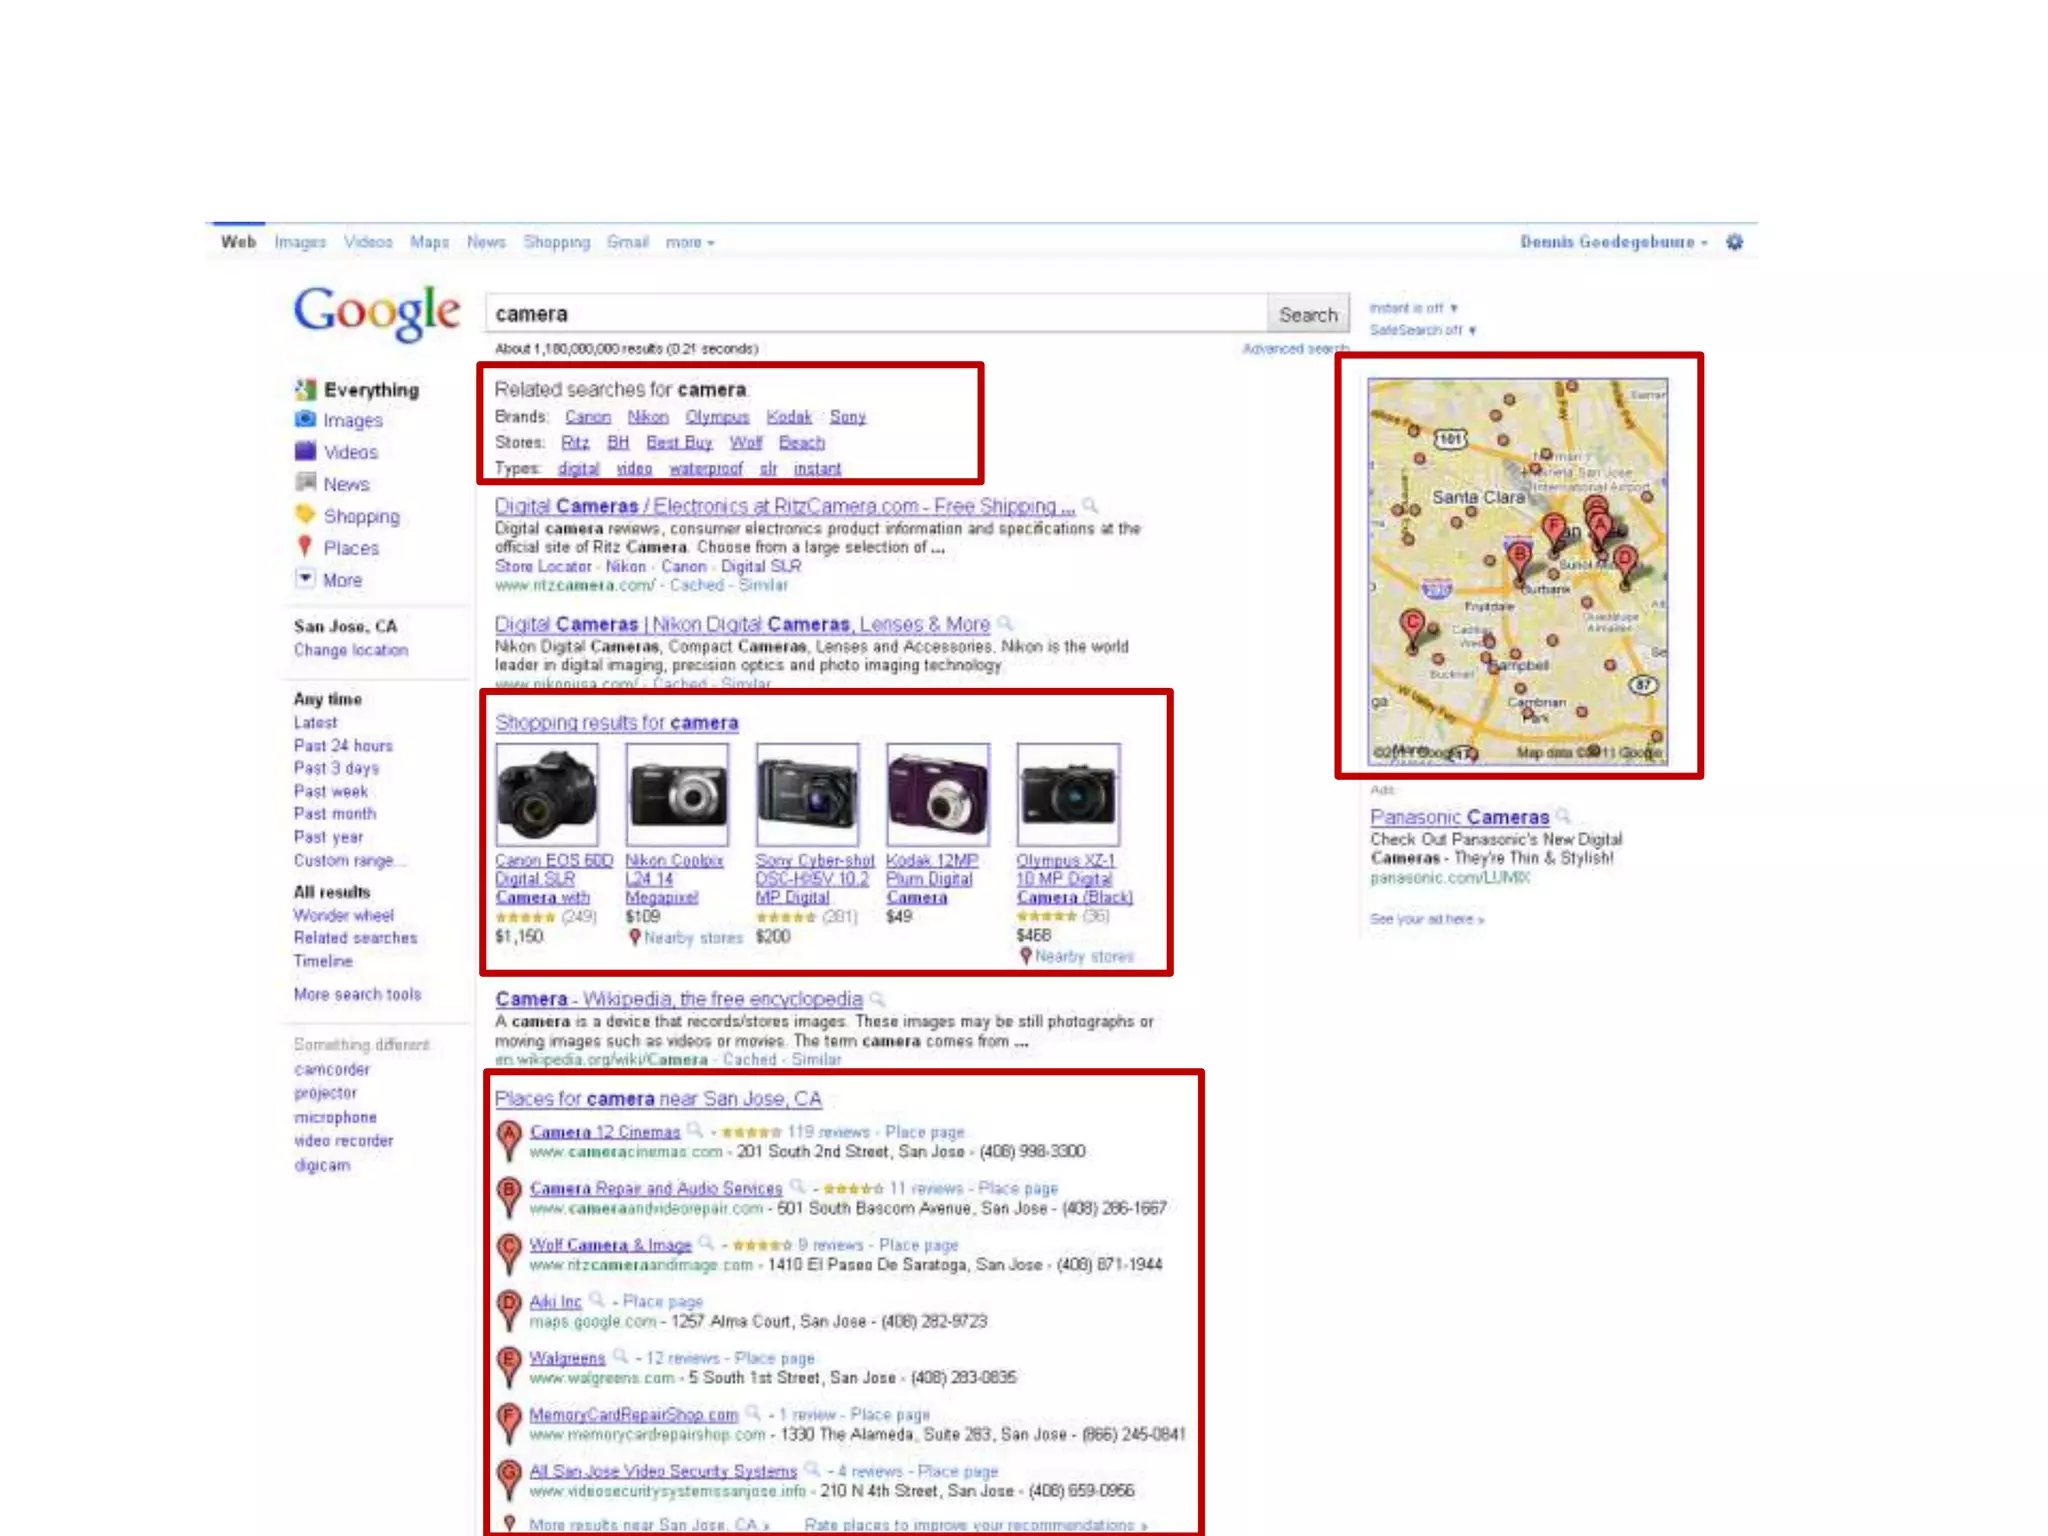Preview magnifier beside the Wikipedia Camera result
2048x1536 pixels.
coord(877,999)
